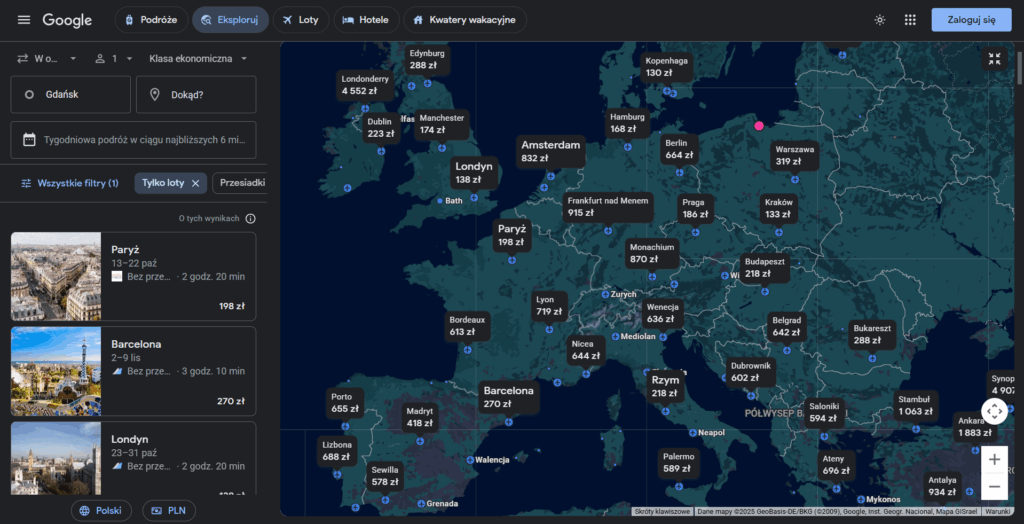Viewport: 1024px width, 524px height.
Task: Switch to the Loty tab
Action: click(300, 20)
